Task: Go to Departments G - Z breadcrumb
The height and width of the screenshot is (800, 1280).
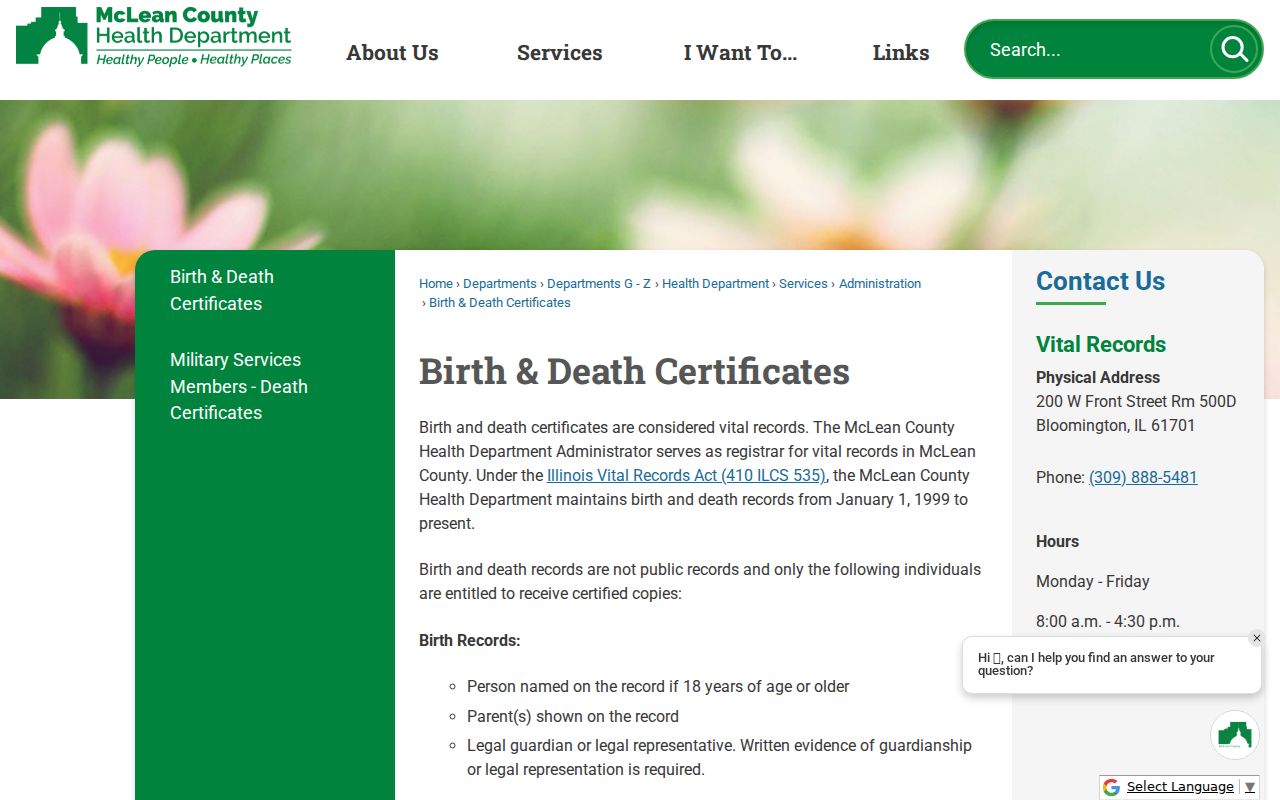Action: (599, 284)
